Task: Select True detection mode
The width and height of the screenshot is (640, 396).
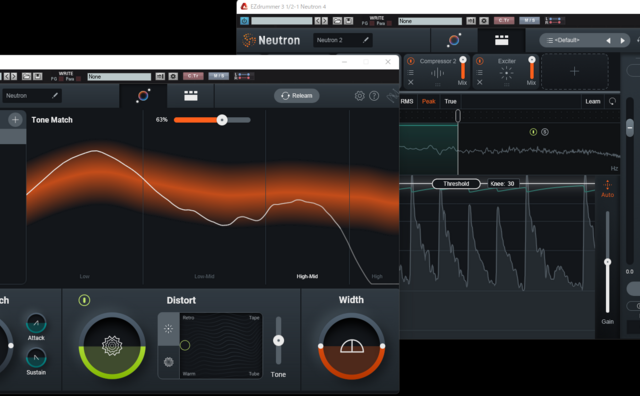Action: coord(451,101)
